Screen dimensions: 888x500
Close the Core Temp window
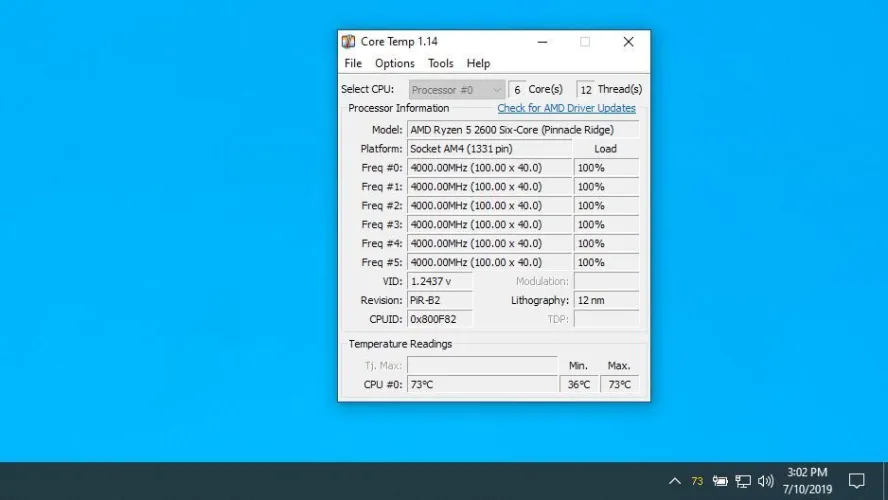(628, 42)
